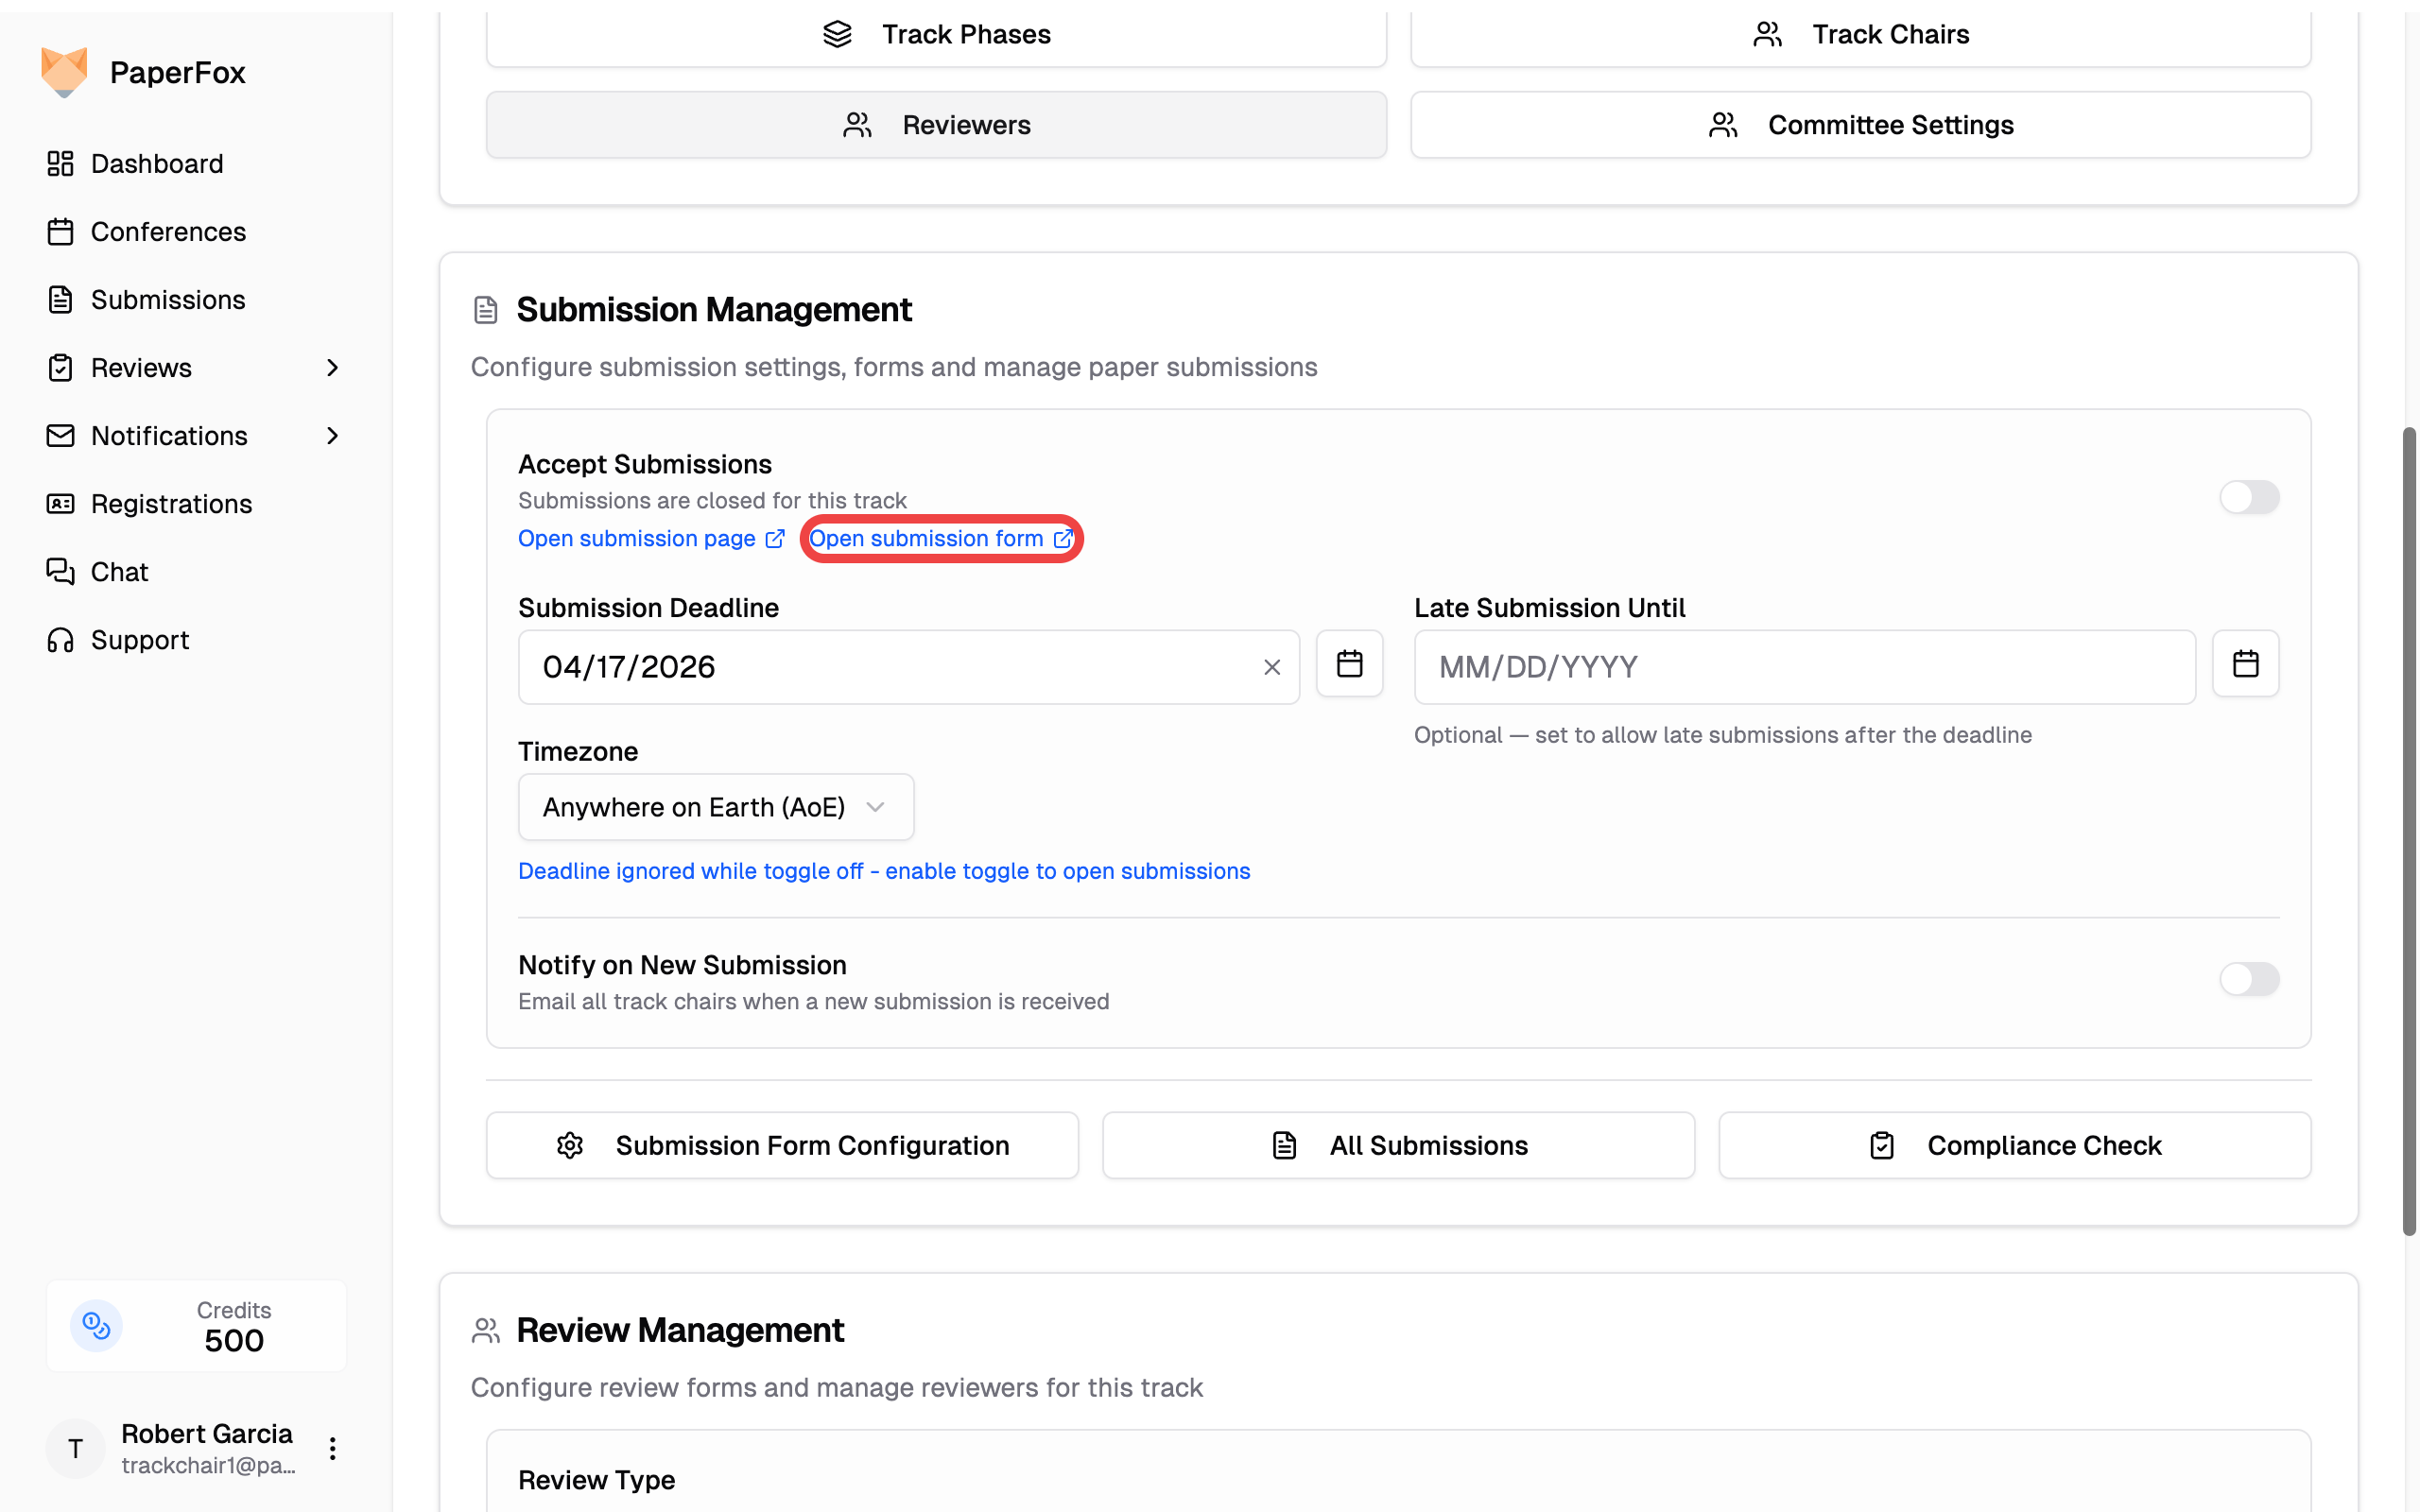Turn on Notify on New Submission

2248,979
